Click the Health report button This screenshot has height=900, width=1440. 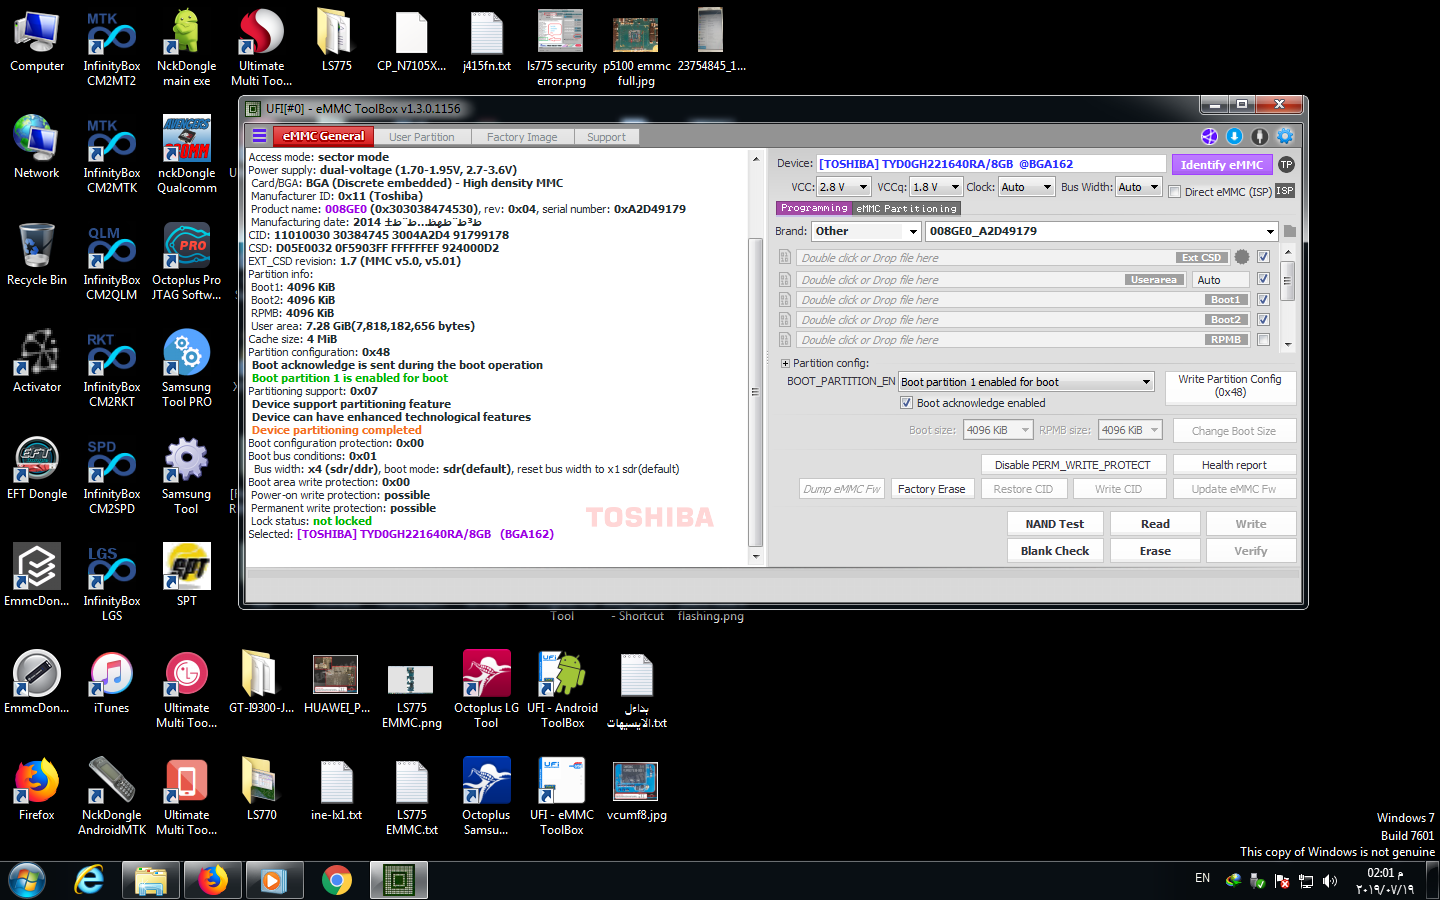[1234, 465]
